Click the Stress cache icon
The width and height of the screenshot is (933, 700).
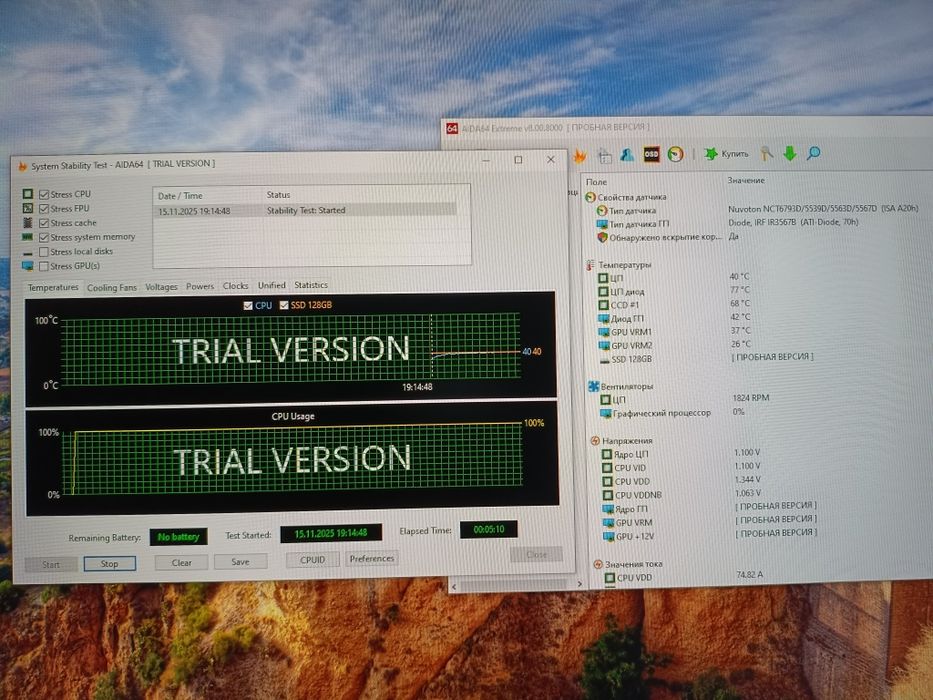pyautogui.click(x=27, y=223)
